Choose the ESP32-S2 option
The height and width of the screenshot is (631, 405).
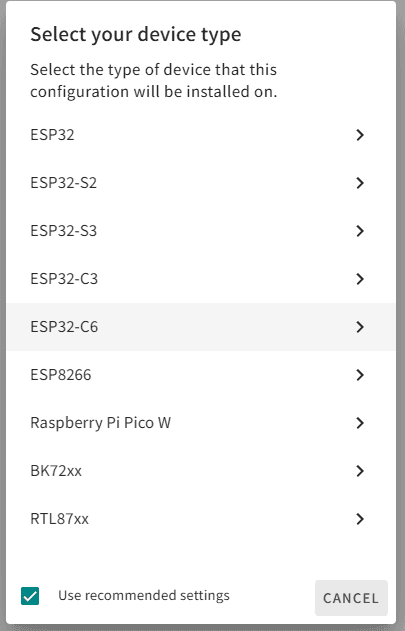coord(201,183)
